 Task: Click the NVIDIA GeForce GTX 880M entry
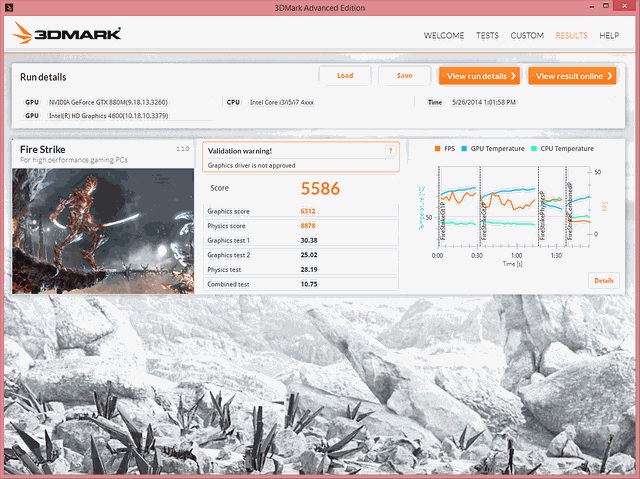click(108, 102)
